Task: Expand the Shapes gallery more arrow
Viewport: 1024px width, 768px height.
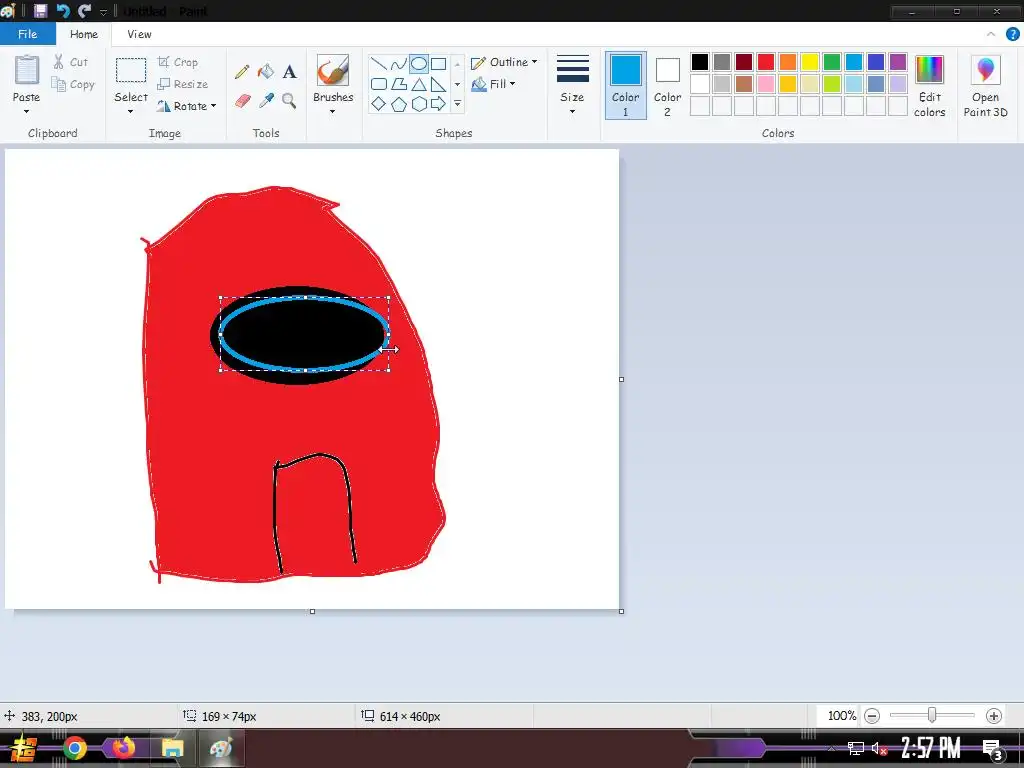Action: click(457, 104)
